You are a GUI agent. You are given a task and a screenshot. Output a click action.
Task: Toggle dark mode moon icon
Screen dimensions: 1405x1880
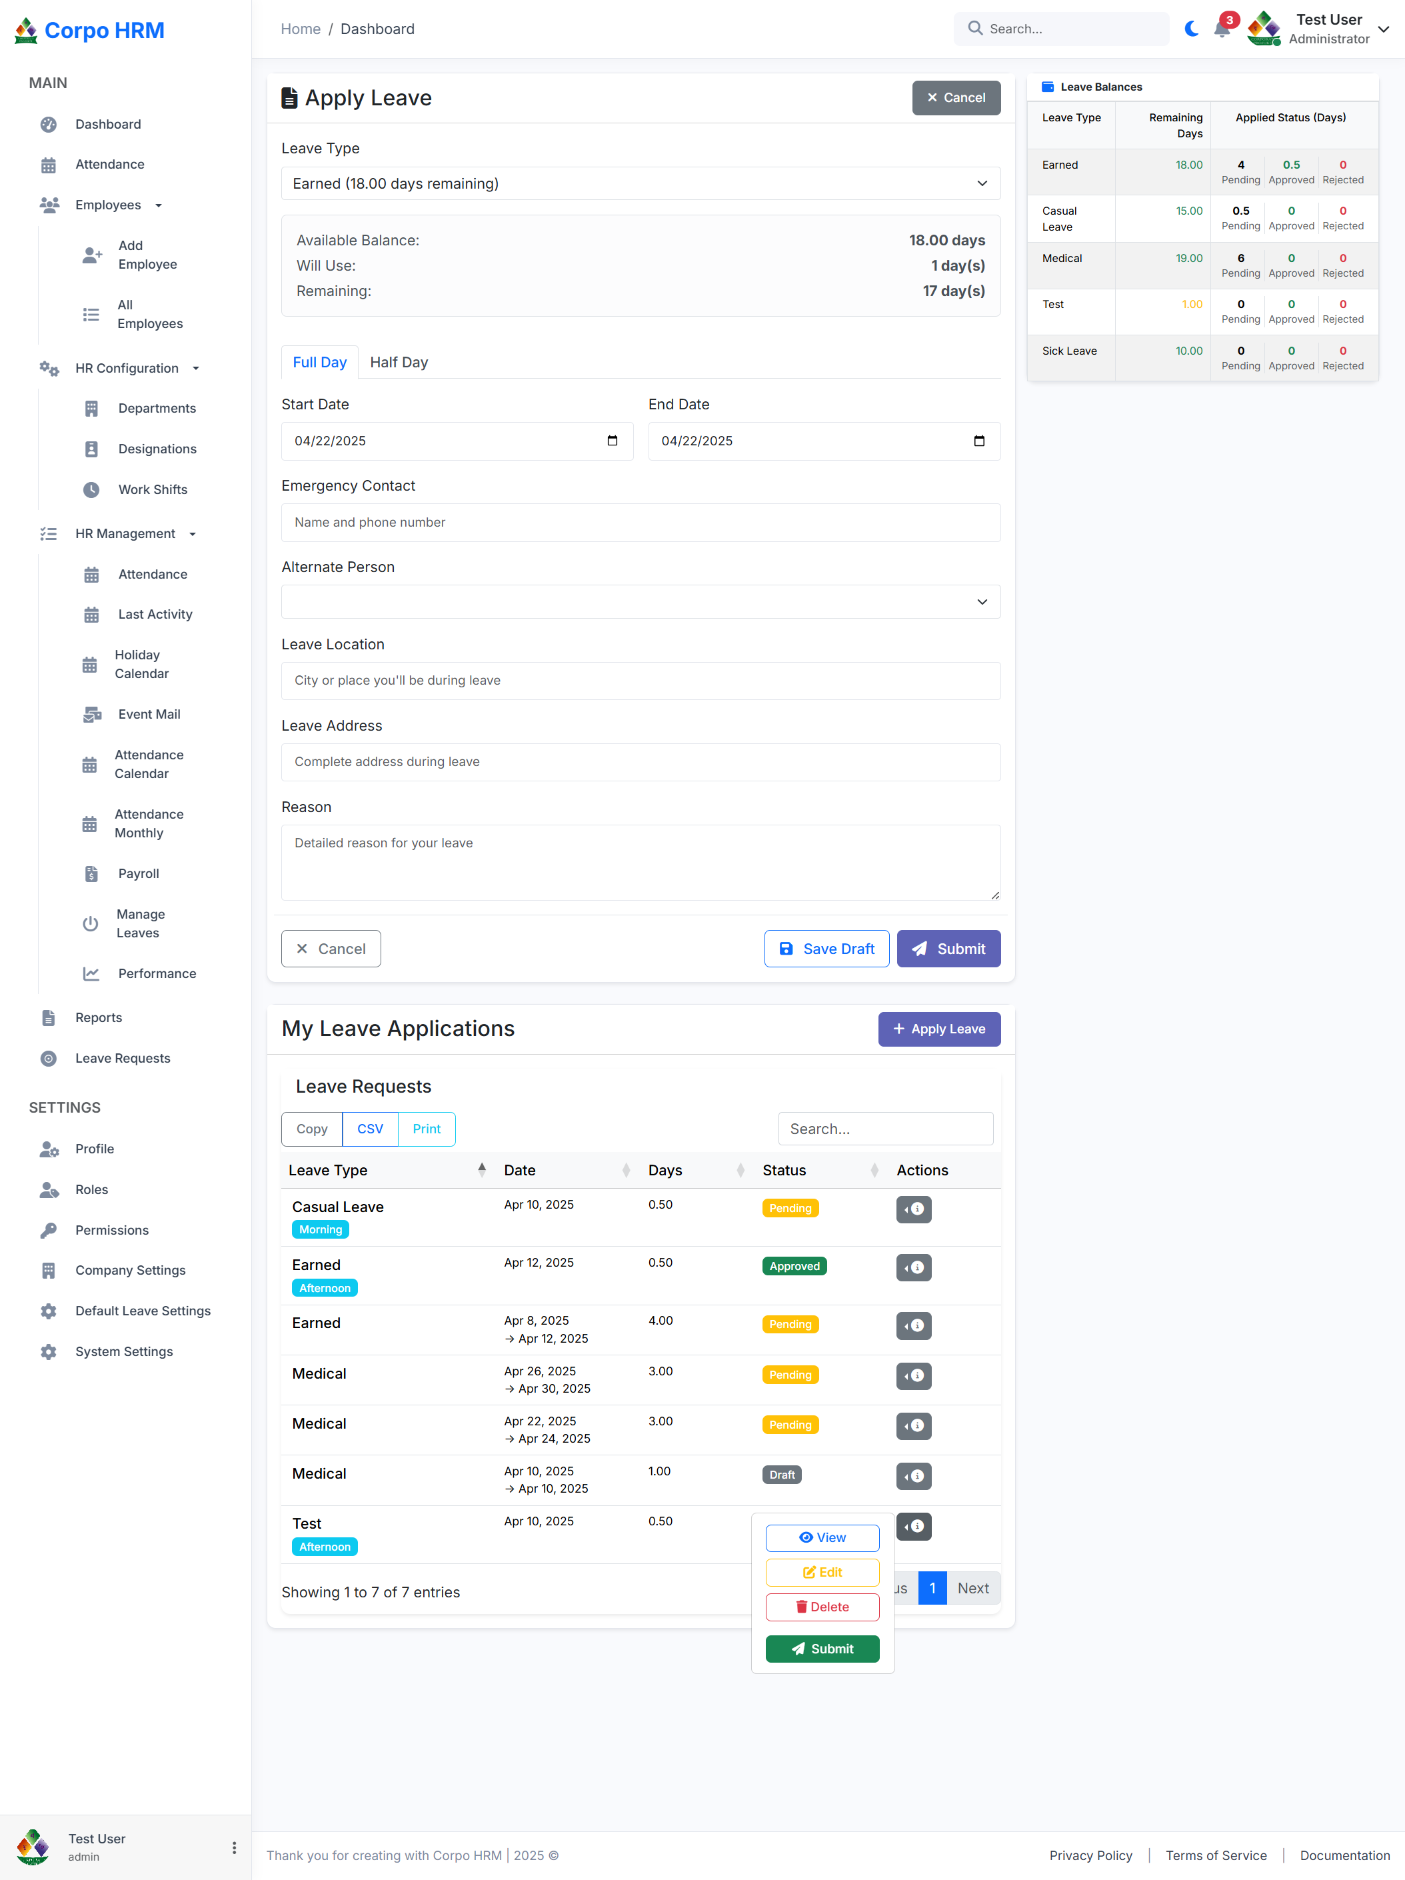[x=1191, y=29]
